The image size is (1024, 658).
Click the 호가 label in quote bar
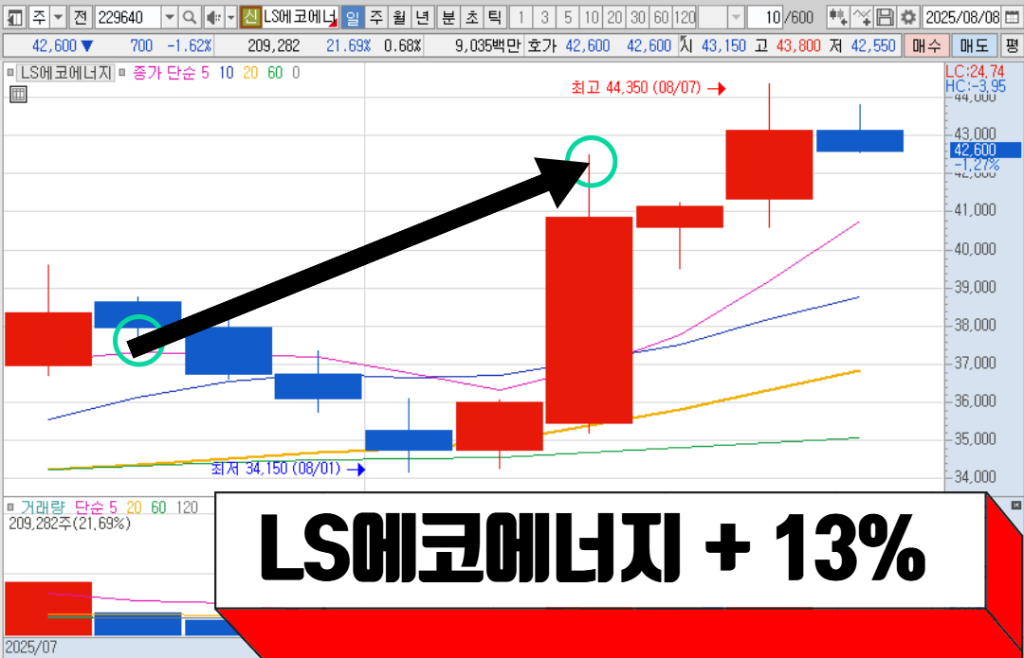coord(541,46)
